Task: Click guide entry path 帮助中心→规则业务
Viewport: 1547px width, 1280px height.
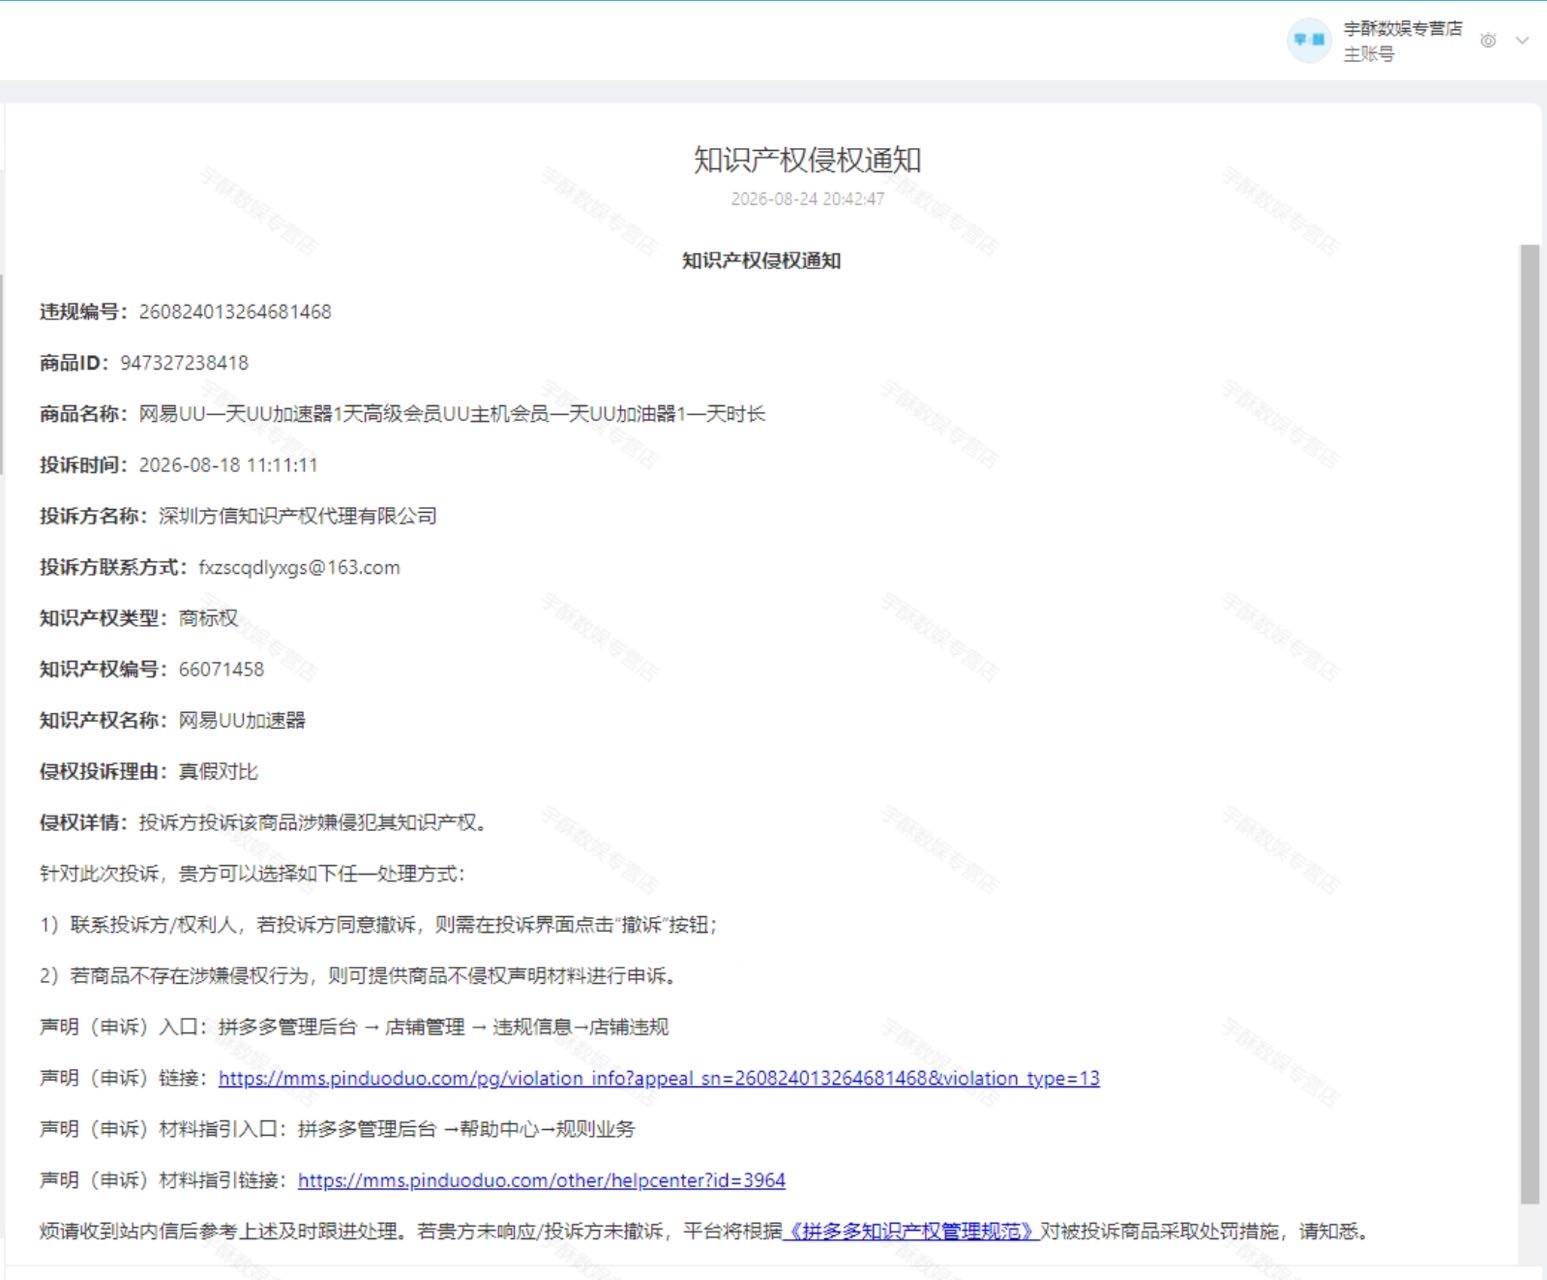Action: coord(547,1129)
